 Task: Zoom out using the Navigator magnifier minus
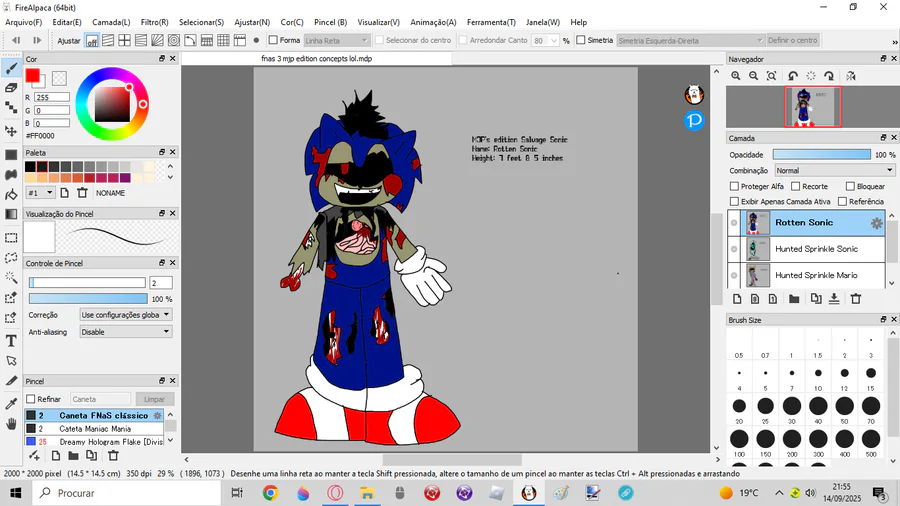[753, 76]
